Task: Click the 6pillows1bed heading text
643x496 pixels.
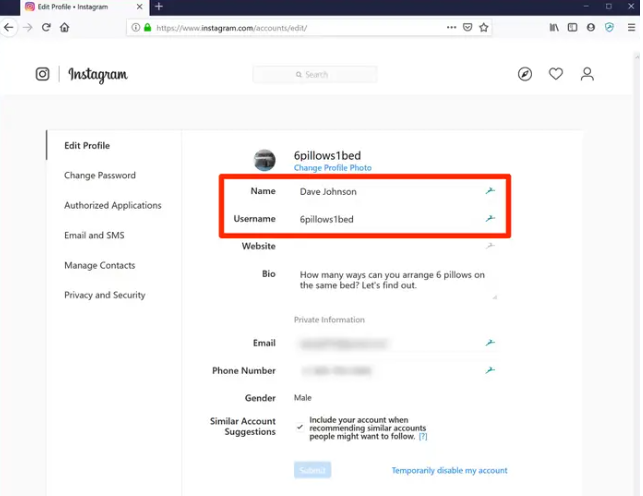Action: [x=327, y=155]
